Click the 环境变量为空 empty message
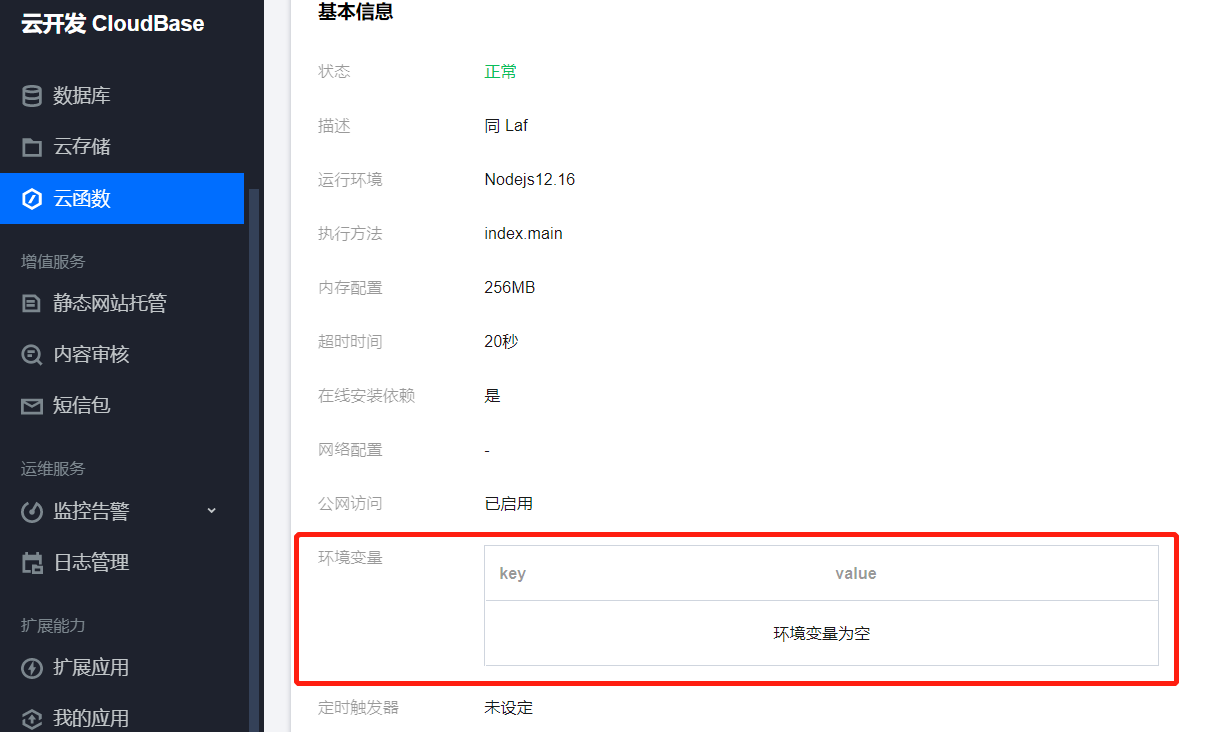This screenshot has width=1217, height=732. (822, 634)
